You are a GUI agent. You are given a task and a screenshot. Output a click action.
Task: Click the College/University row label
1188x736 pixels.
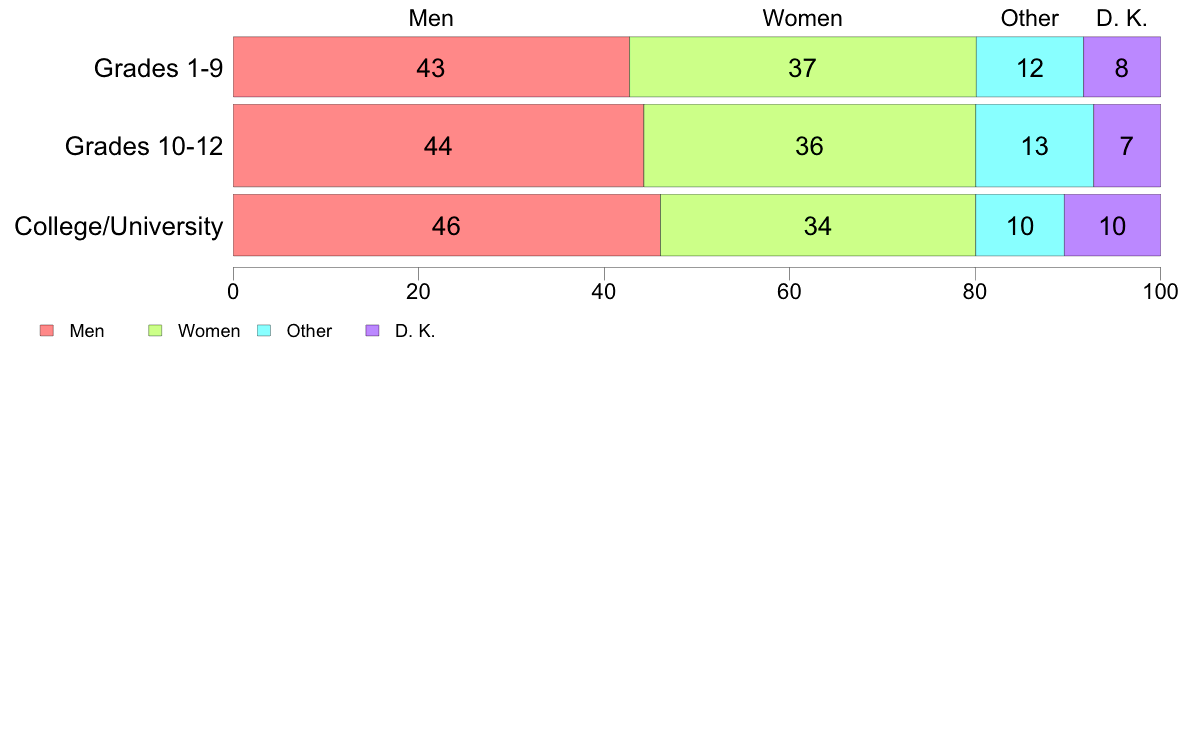tap(119, 226)
